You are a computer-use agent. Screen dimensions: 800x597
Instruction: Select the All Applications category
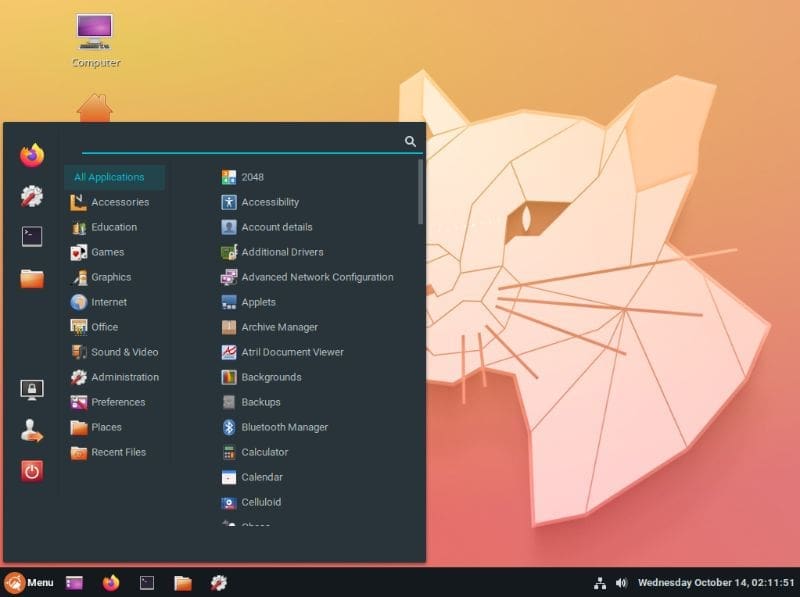tap(115, 177)
